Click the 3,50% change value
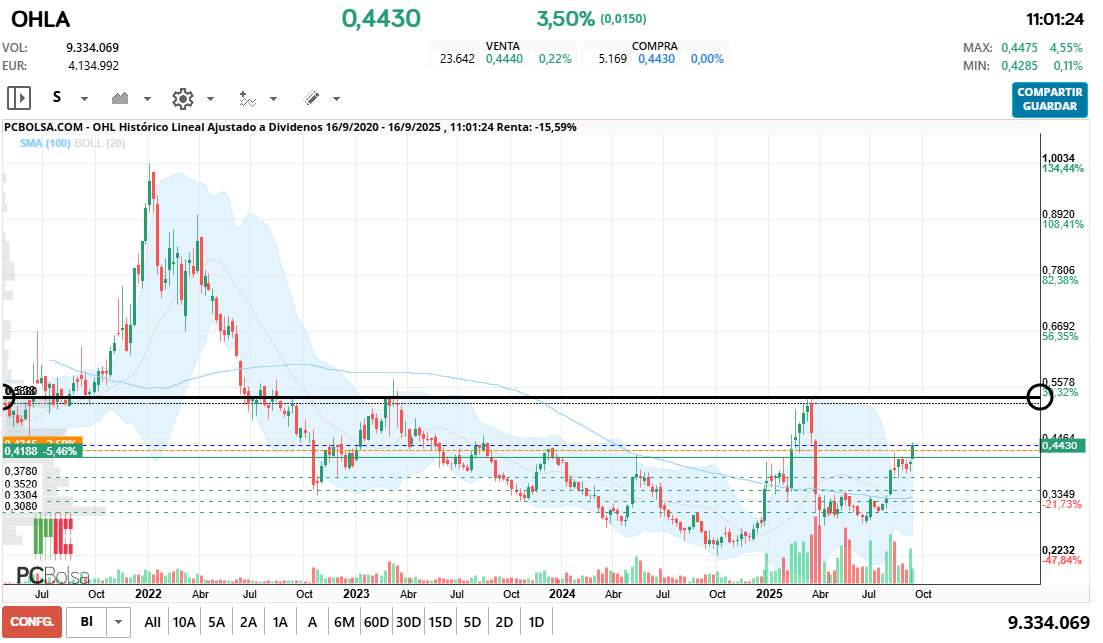 566,19
